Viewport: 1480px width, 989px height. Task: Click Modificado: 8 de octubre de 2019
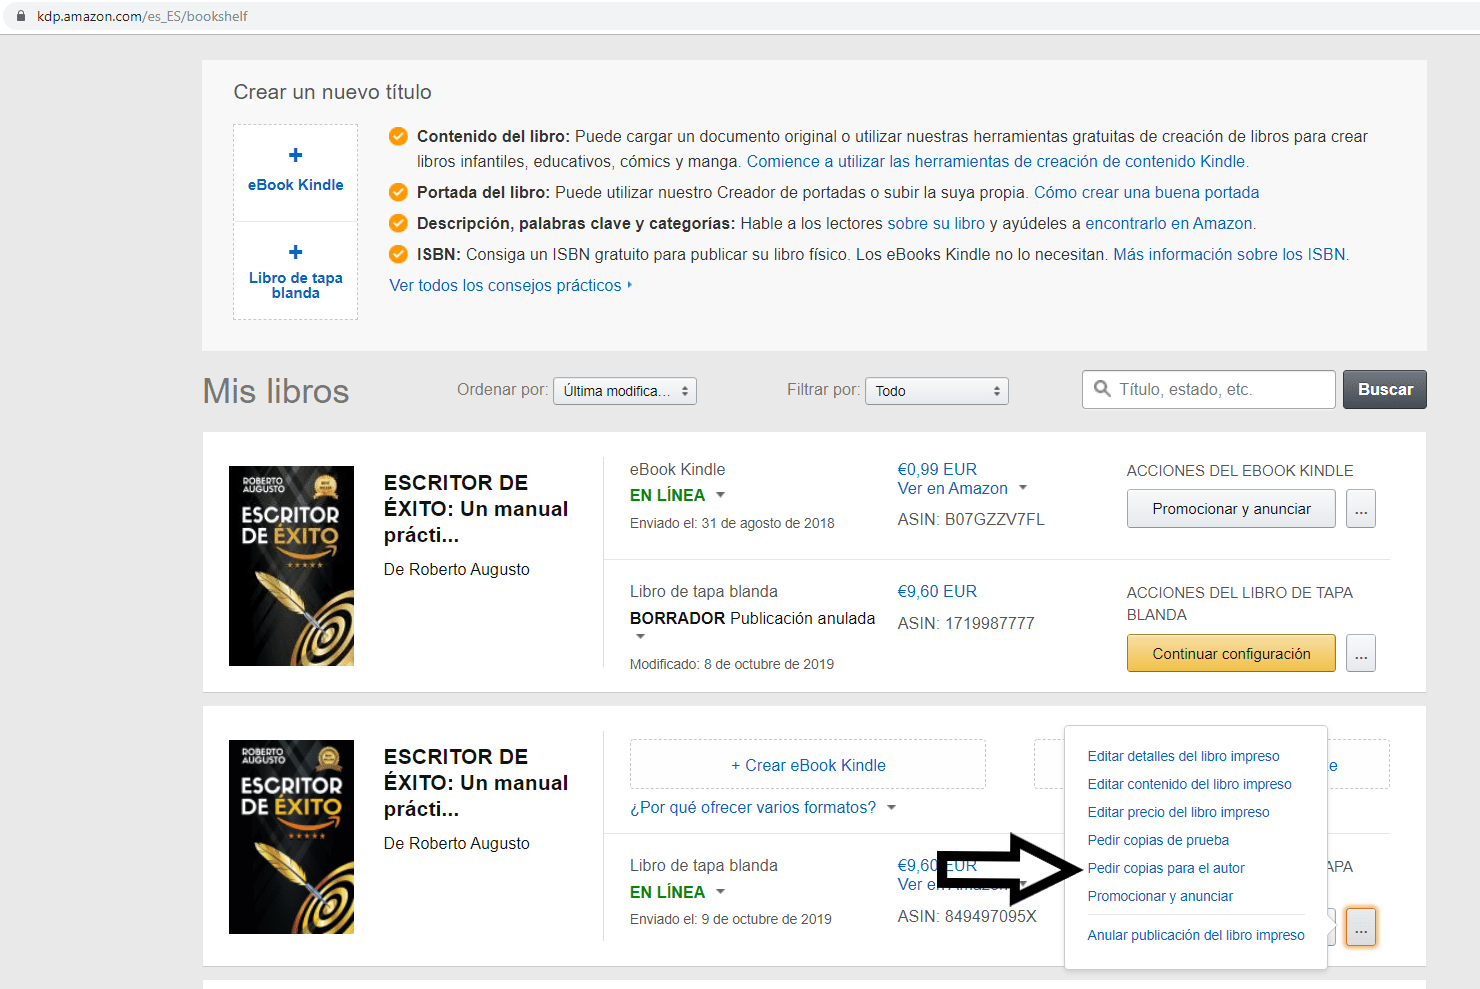pyautogui.click(x=732, y=664)
